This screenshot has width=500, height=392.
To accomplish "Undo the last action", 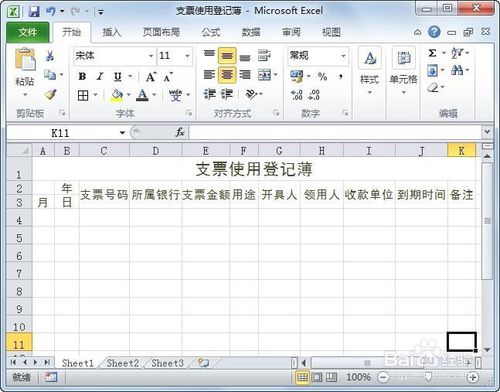I will [x=50, y=12].
